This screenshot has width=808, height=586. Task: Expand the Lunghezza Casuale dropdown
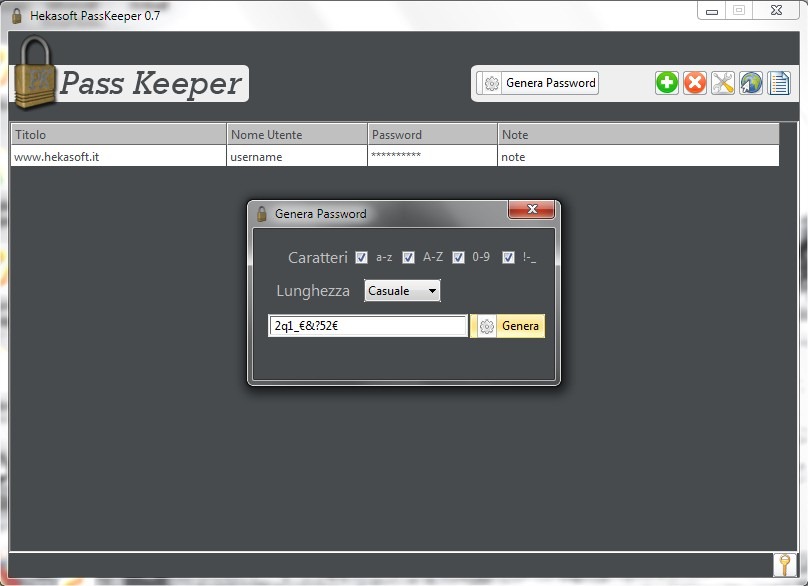pos(402,291)
